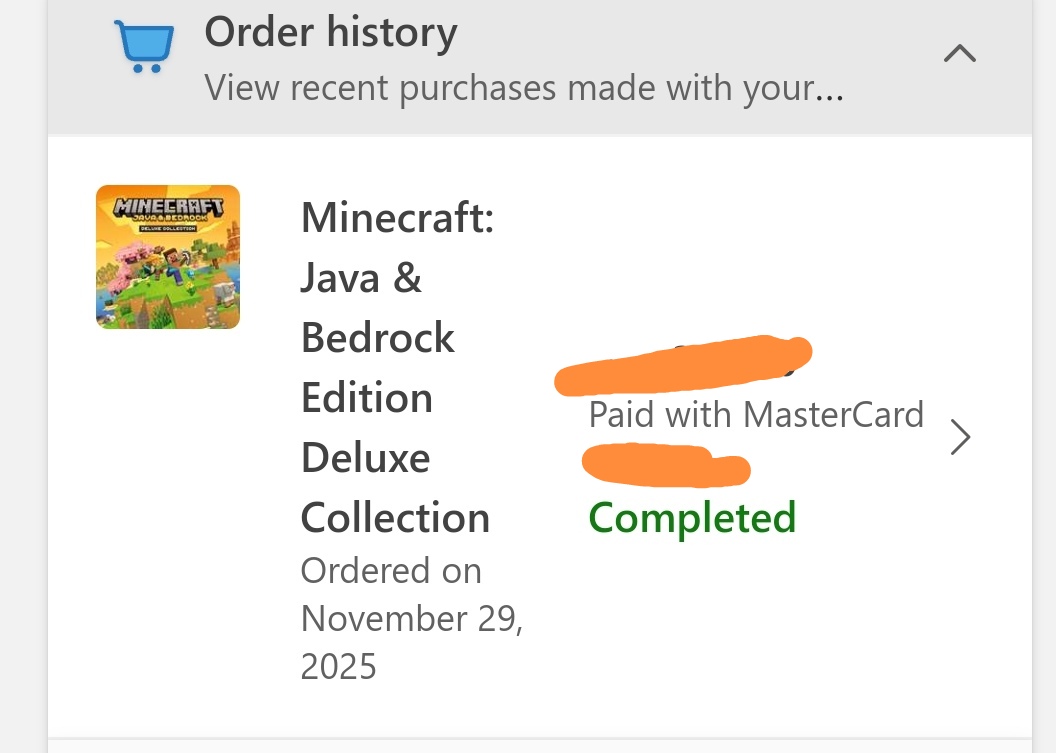
Task: Click the '2025' year text
Action: (339, 665)
